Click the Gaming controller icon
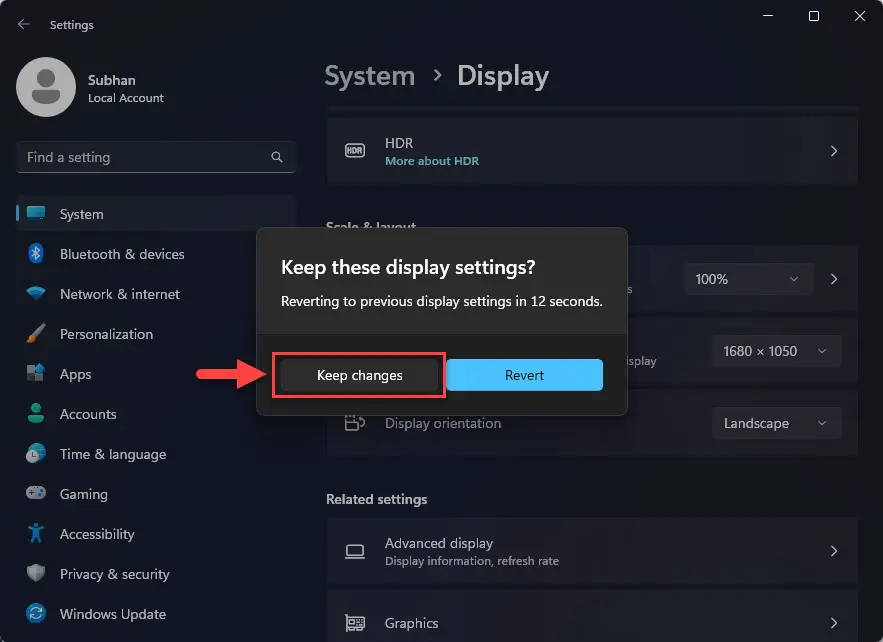Viewport: 883px width, 642px height. coord(36,493)
